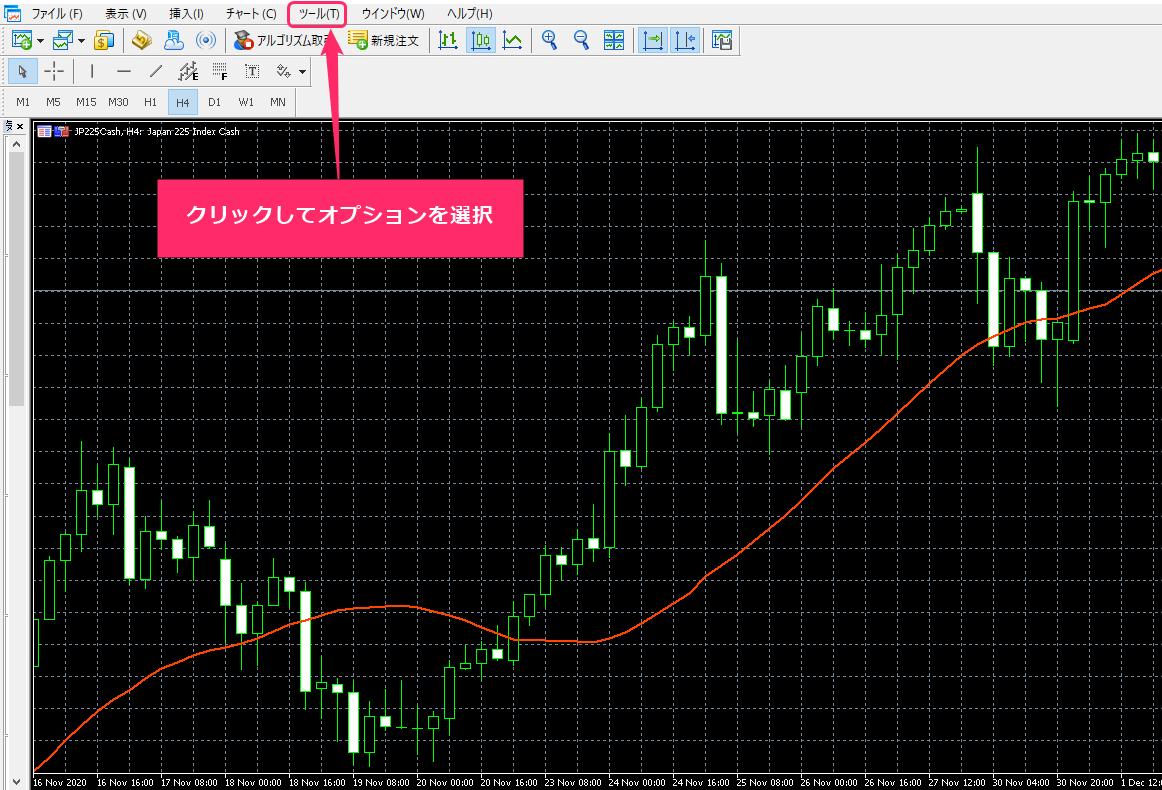The image size is (1162, 790).
Task: Toggle chart shift from right edge
Action: (x=685, y=41)
